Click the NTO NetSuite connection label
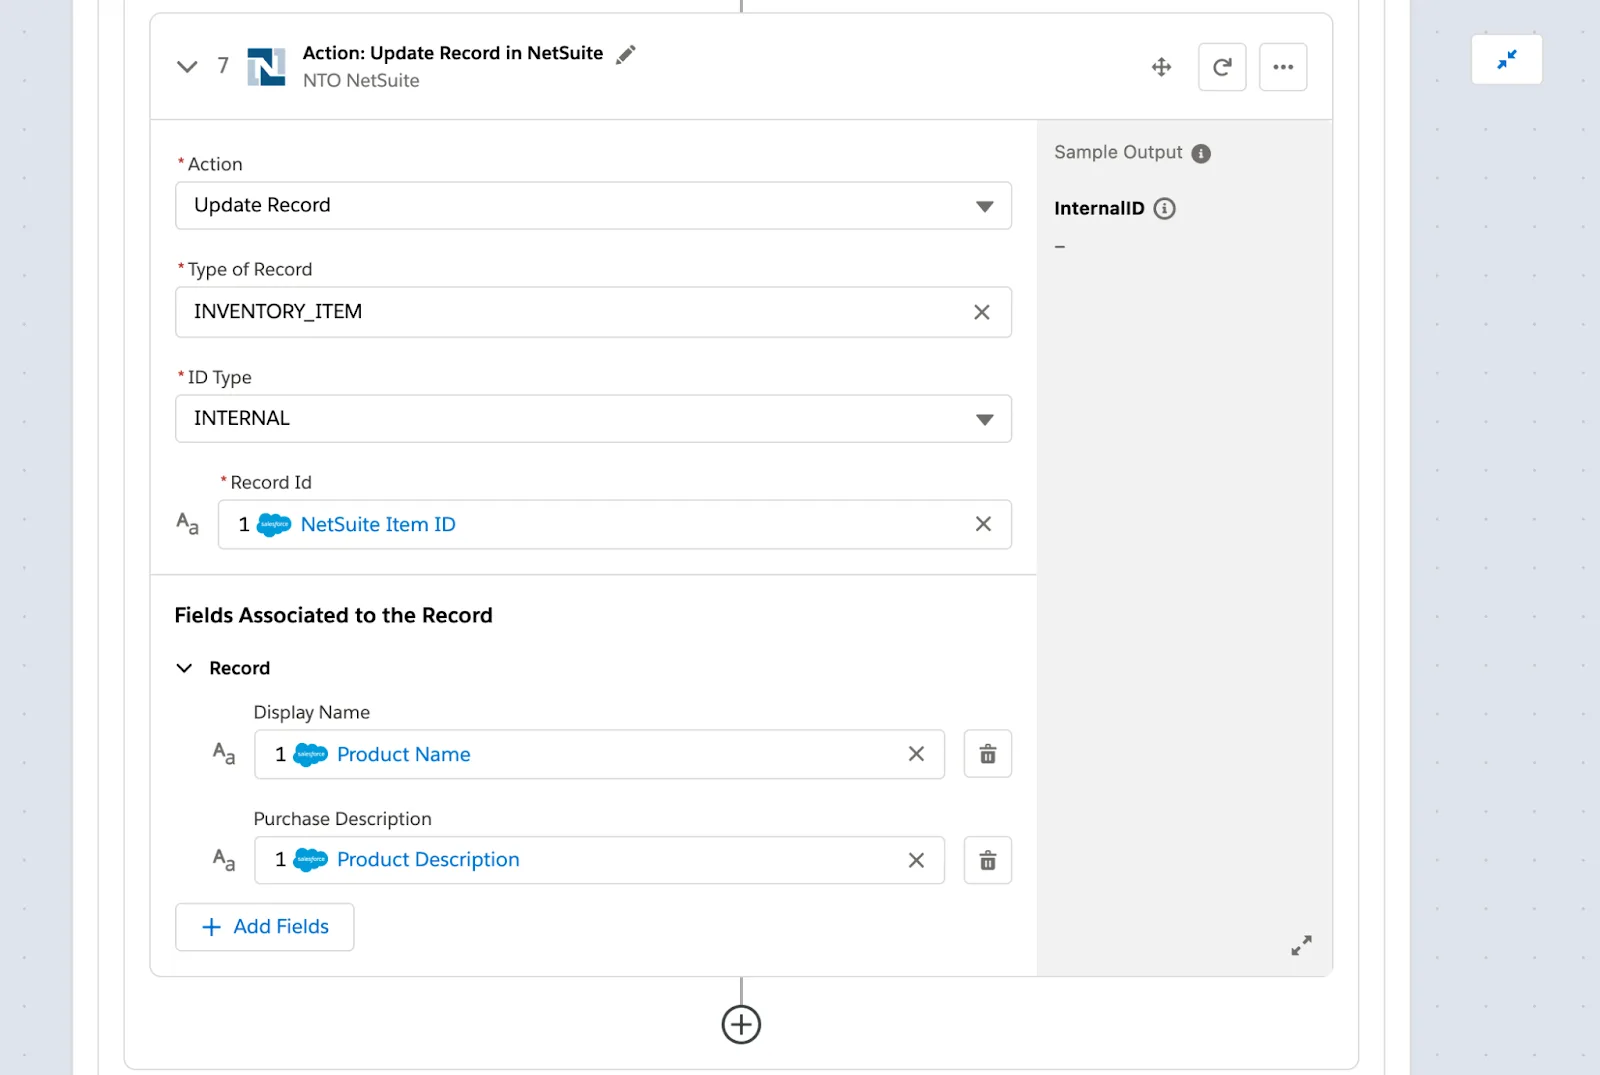The image size is (1600, 1075). click(x=362, y=80)
